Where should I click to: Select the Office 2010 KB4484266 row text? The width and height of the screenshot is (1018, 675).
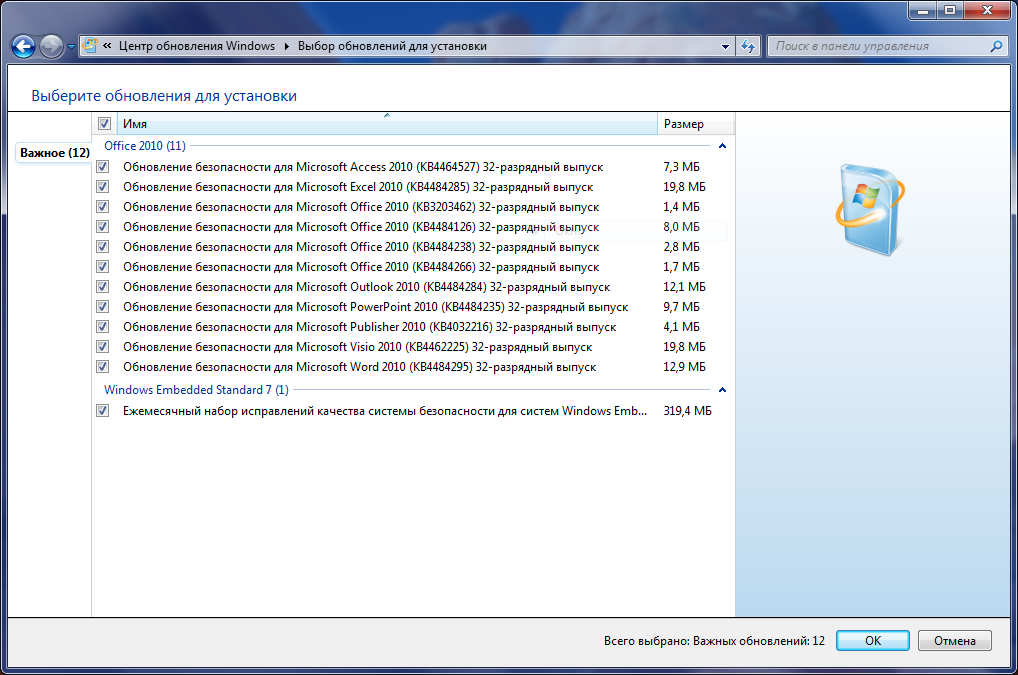tap(361, 267)
